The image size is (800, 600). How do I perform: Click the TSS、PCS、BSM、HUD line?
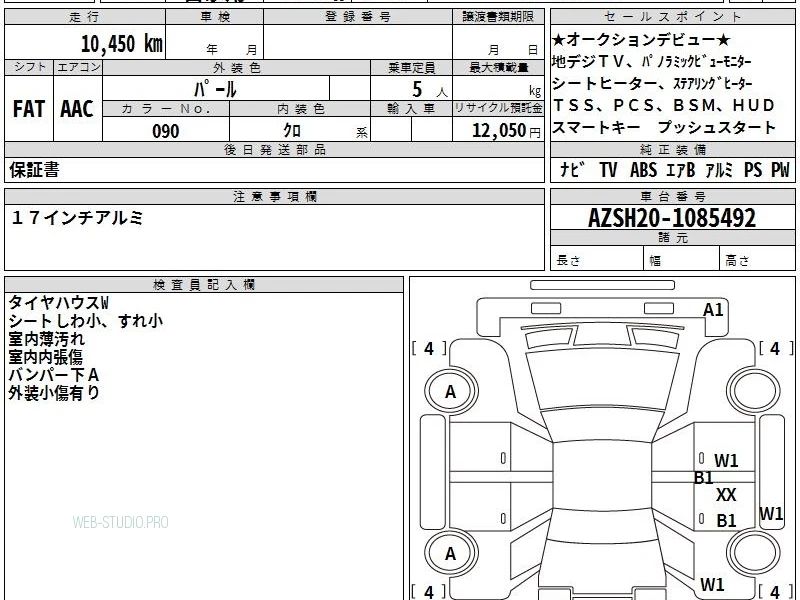pos(664,105)
